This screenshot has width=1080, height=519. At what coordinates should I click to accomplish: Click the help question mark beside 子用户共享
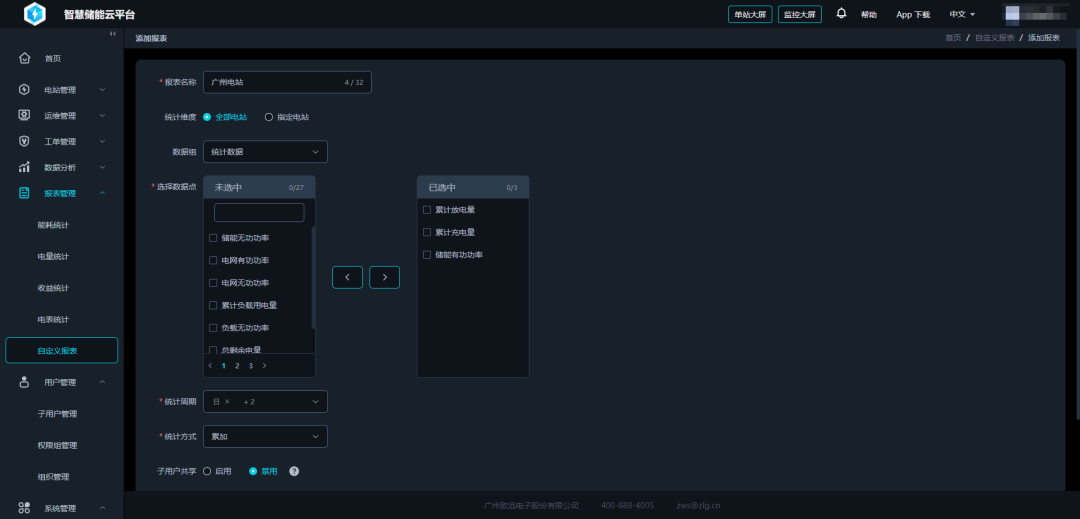click(294, 471)
